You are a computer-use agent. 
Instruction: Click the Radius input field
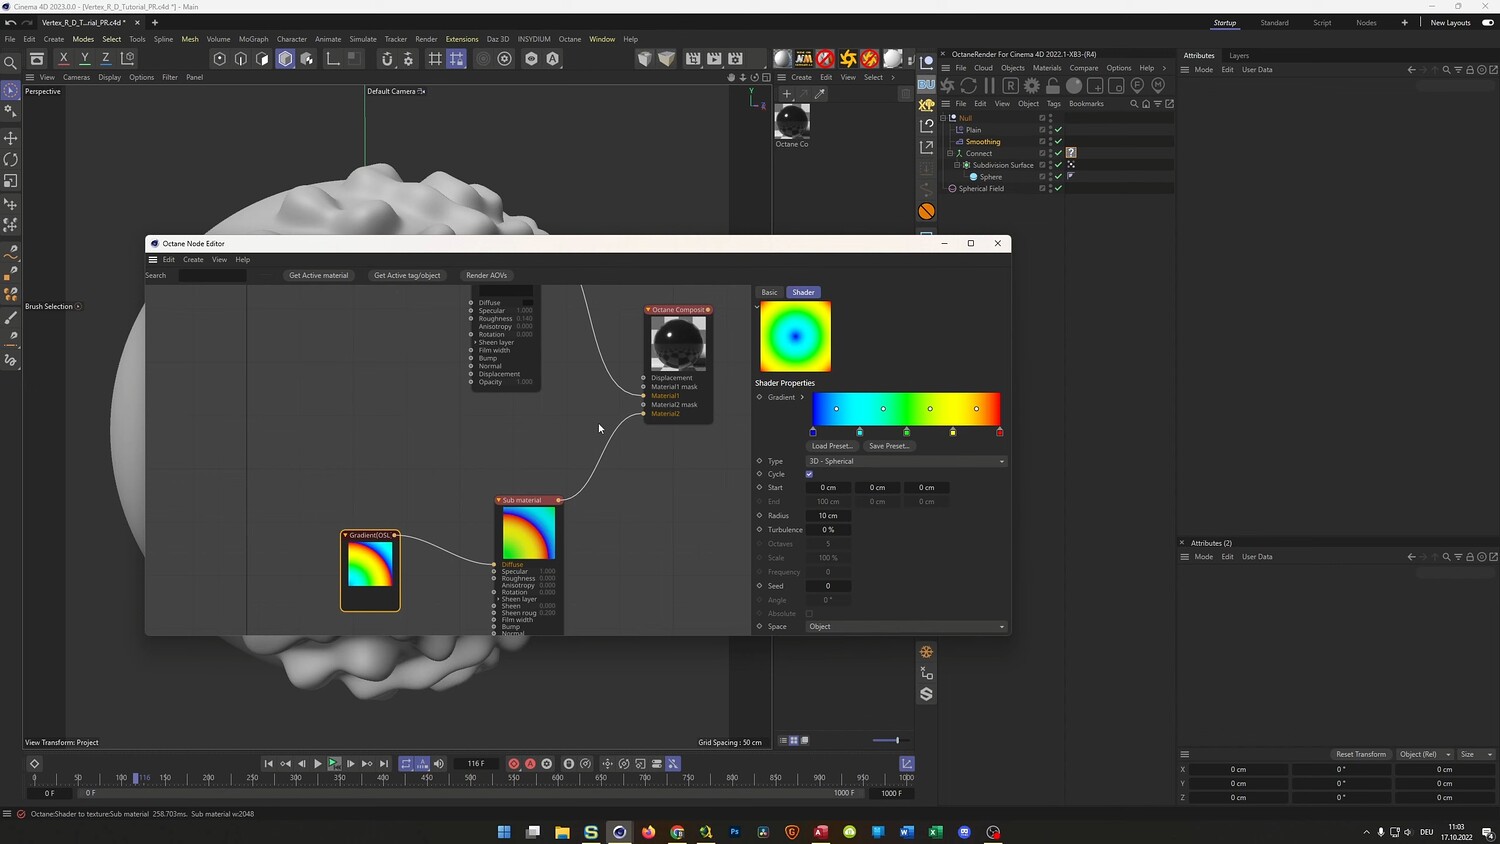click(828, 516)
